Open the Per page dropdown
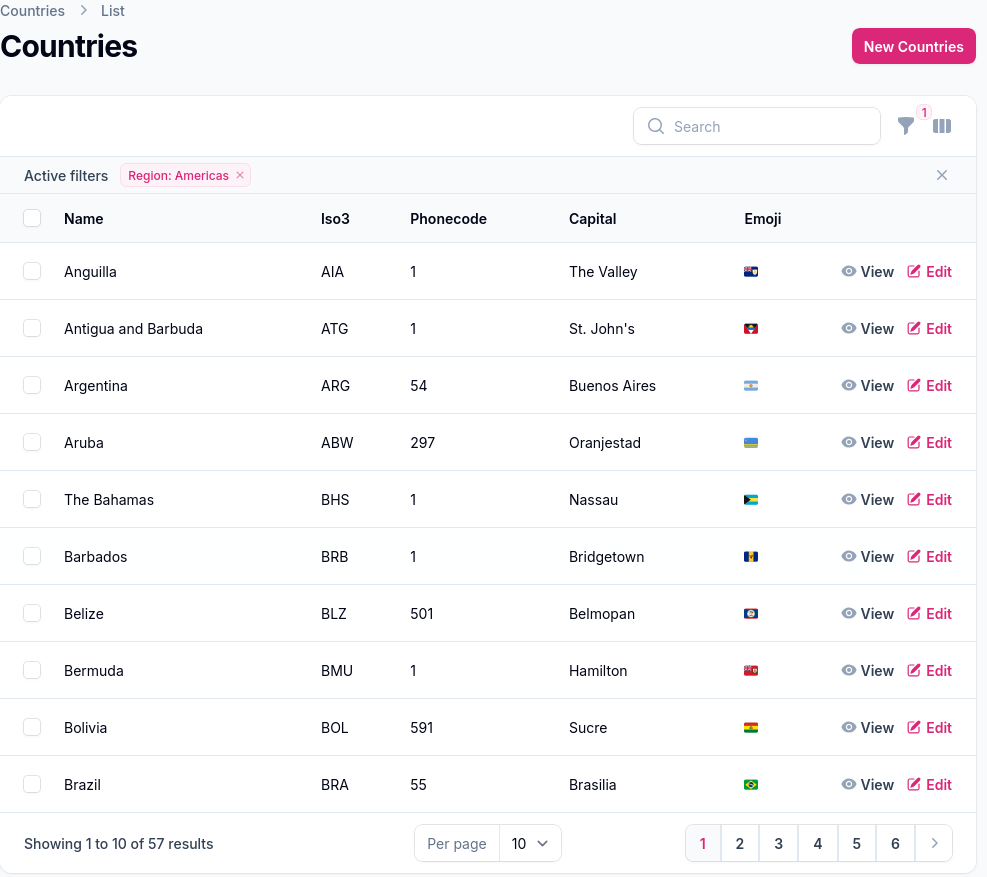 (529, 843)
